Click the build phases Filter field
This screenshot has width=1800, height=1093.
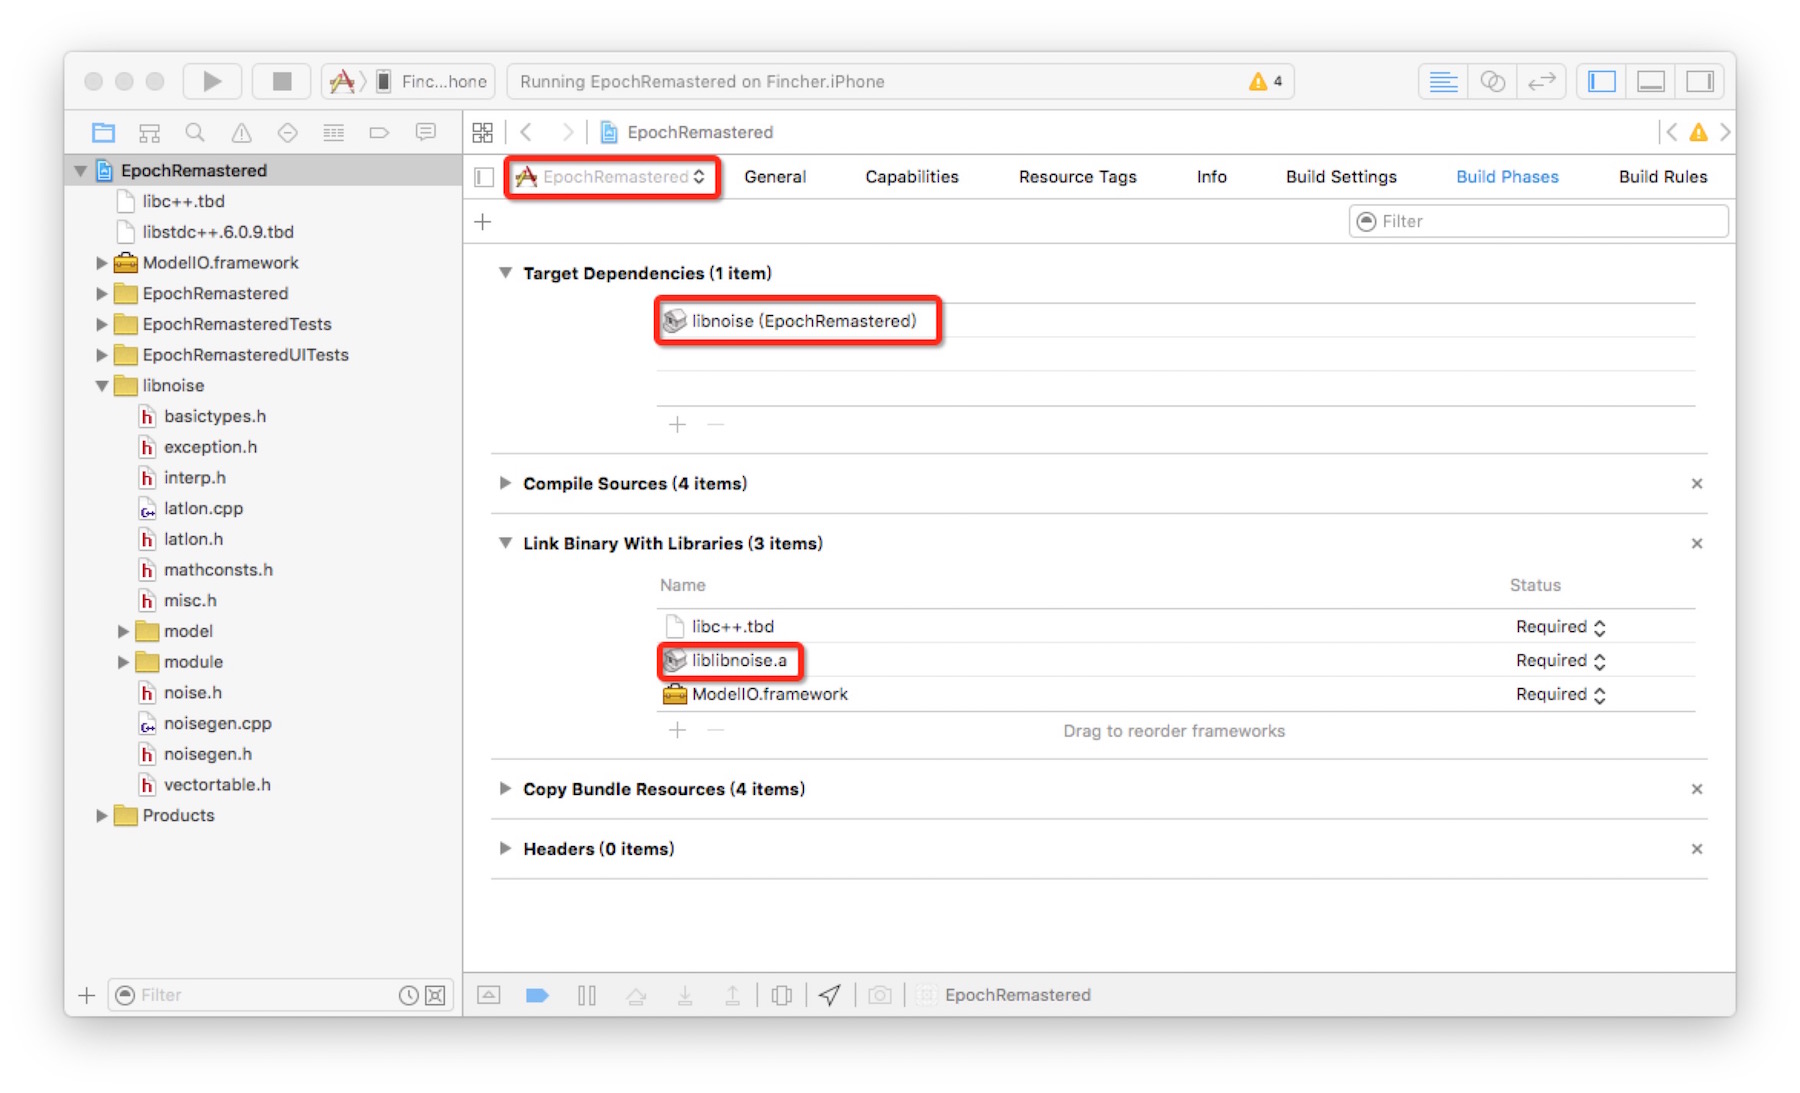click(x=1538, y=222)
